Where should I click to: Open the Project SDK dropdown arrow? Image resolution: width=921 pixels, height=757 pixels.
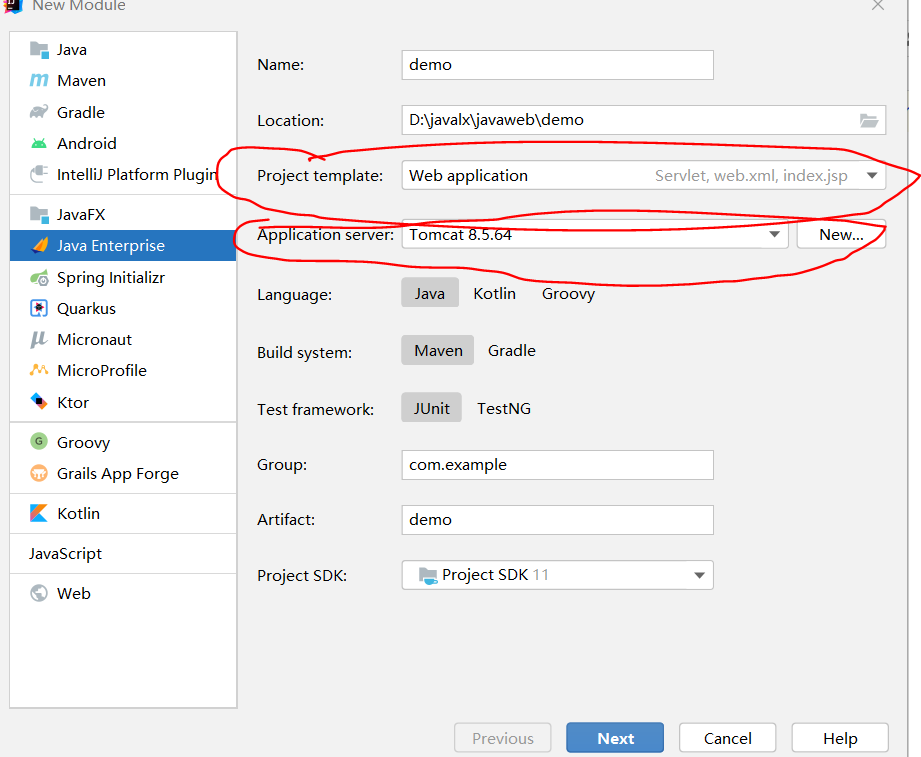point(699,575)
